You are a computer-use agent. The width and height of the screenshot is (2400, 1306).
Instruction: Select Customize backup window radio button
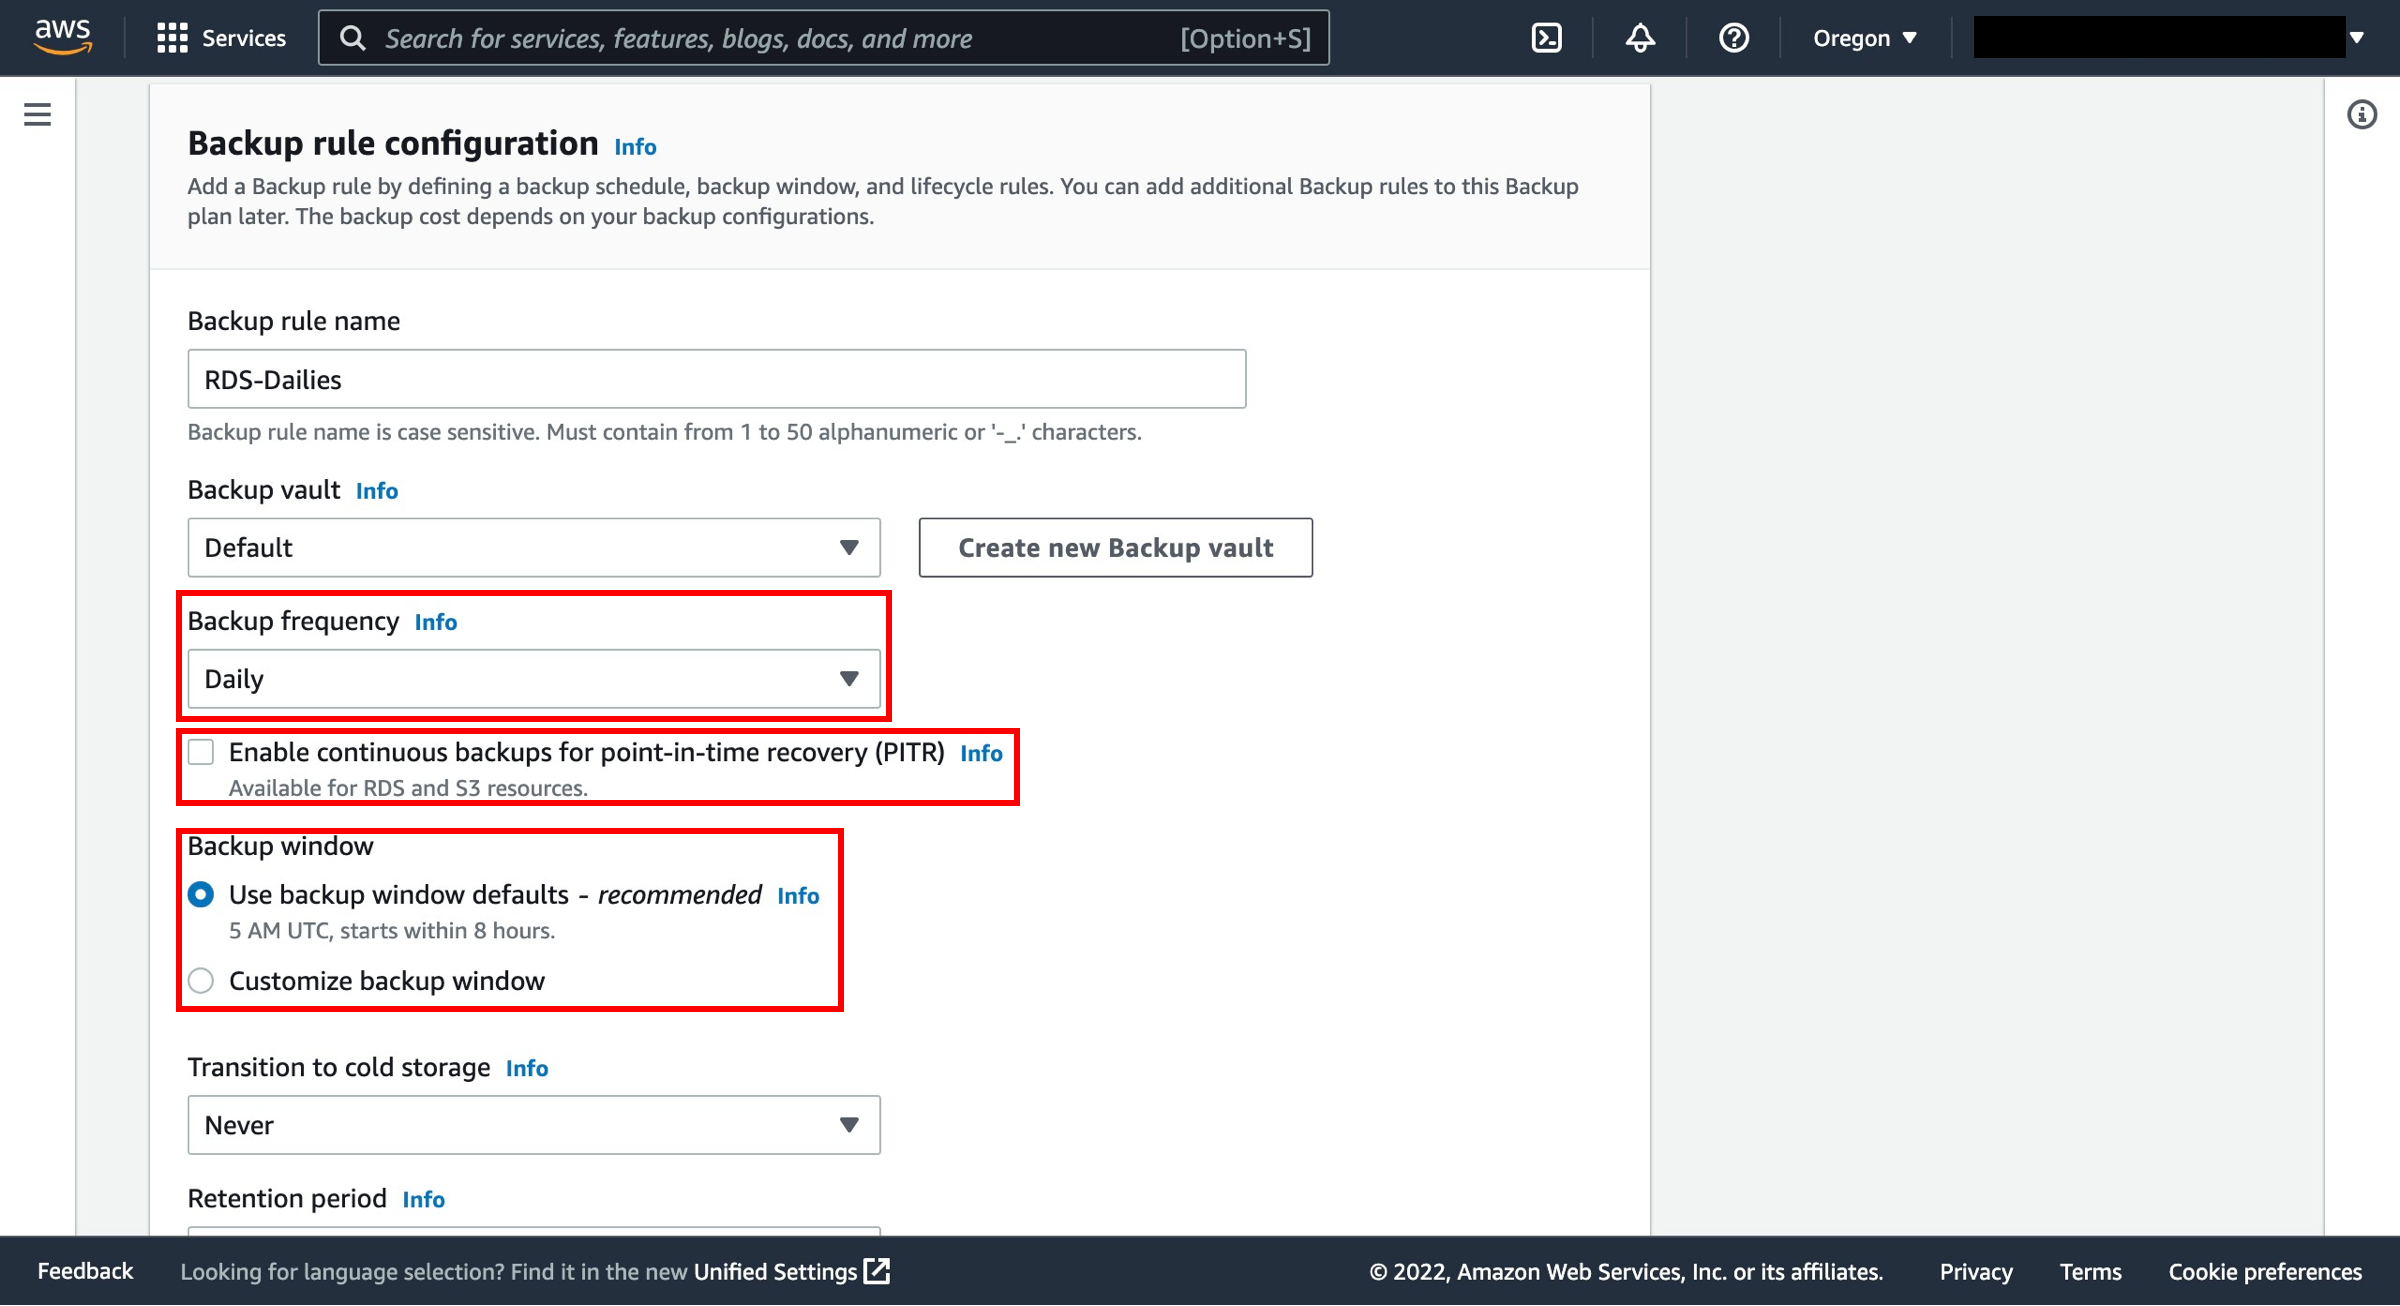click(x=203, y=980)
